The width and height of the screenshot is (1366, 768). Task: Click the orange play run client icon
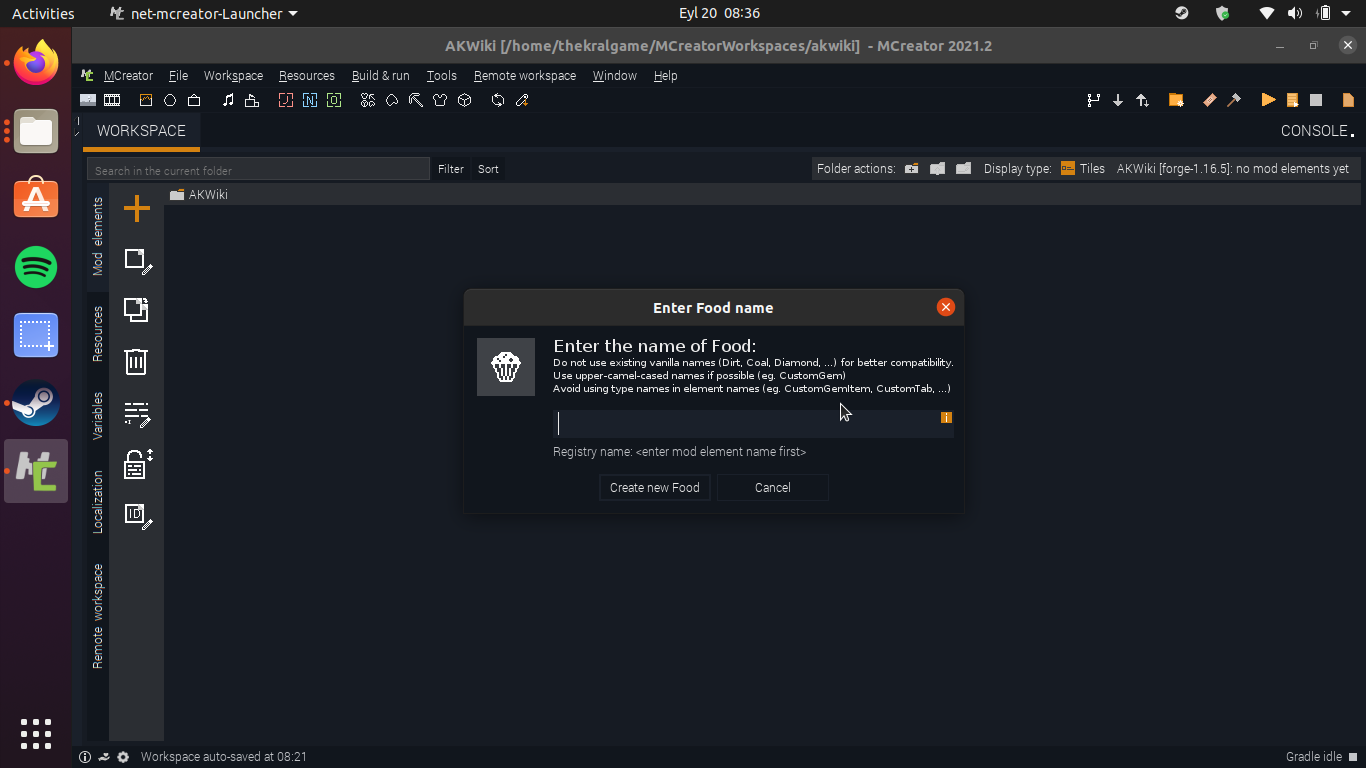pyautogui.click(x=1268, y=100)
